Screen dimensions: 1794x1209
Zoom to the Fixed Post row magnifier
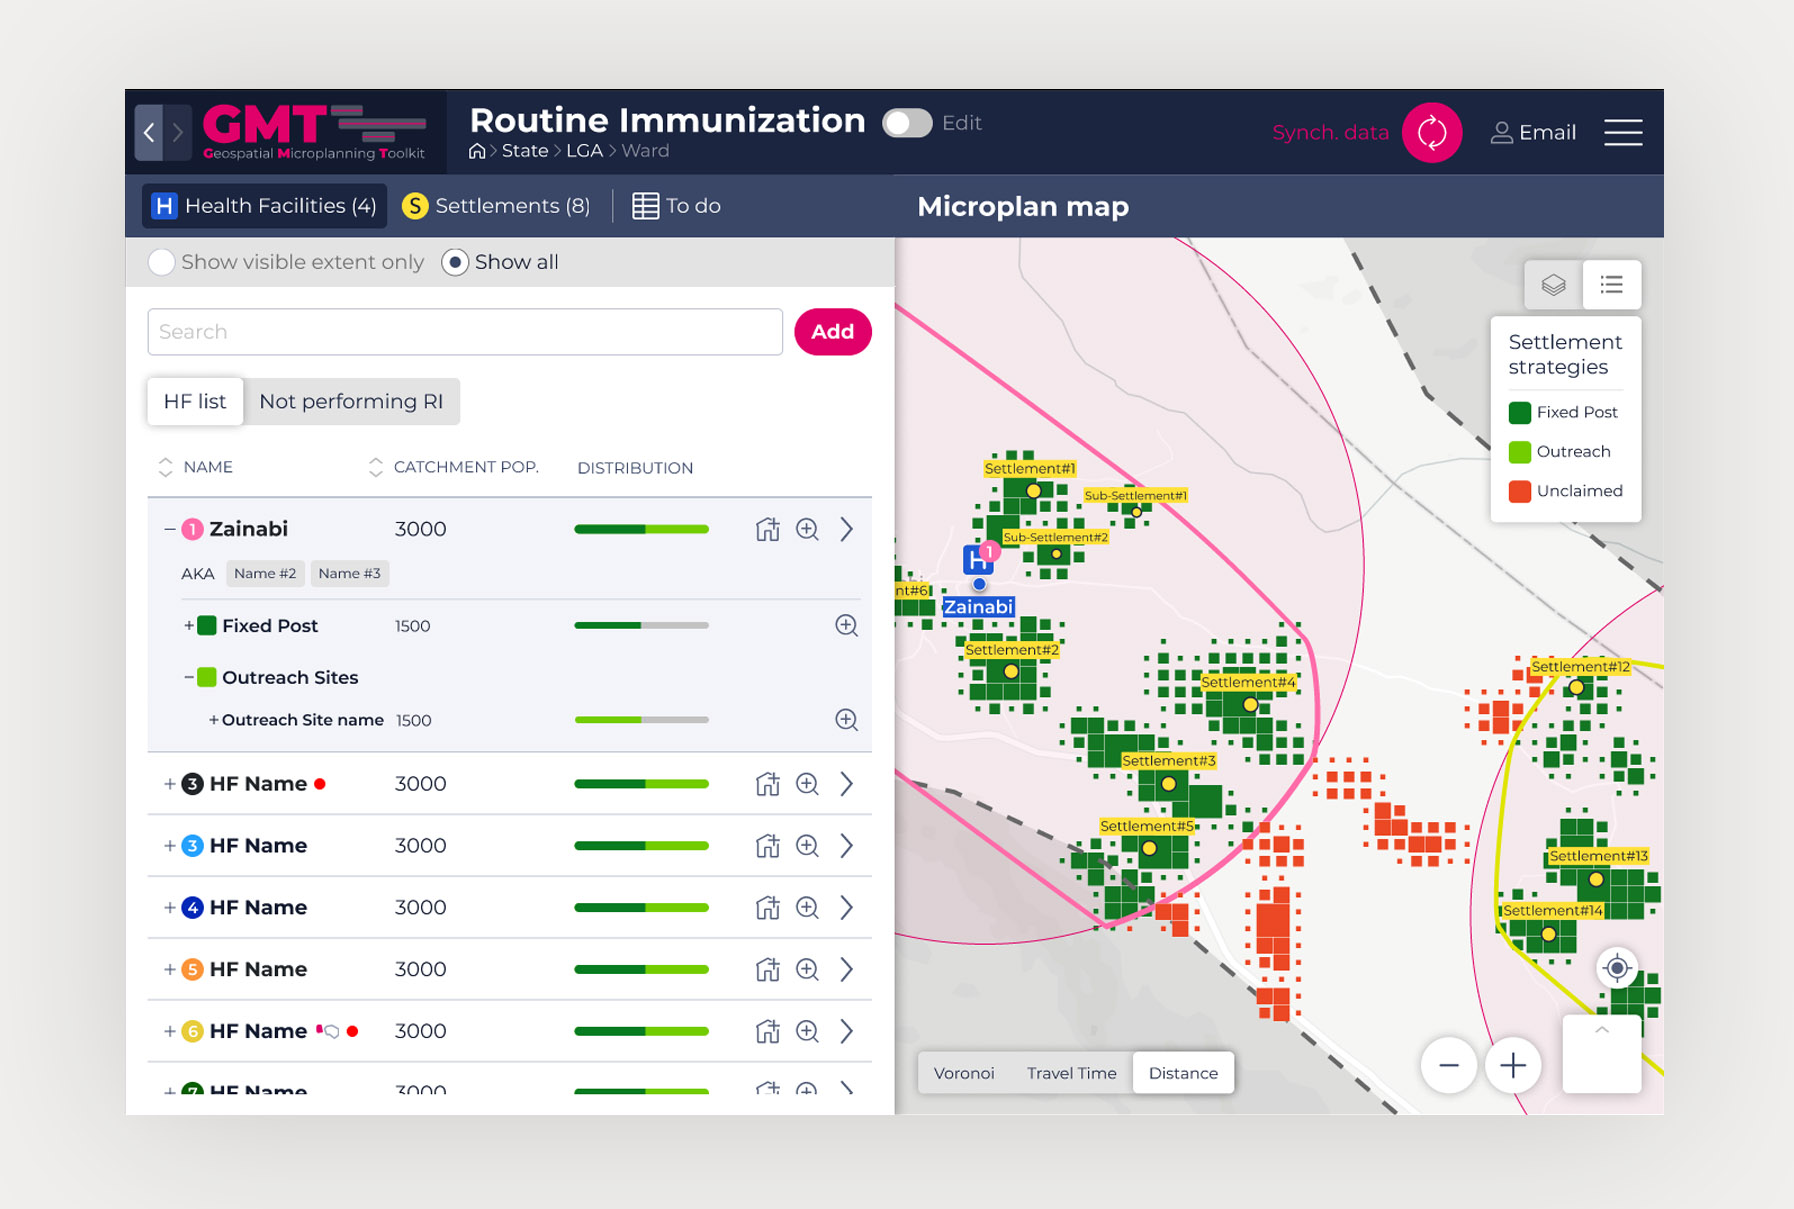click(846, 626)
